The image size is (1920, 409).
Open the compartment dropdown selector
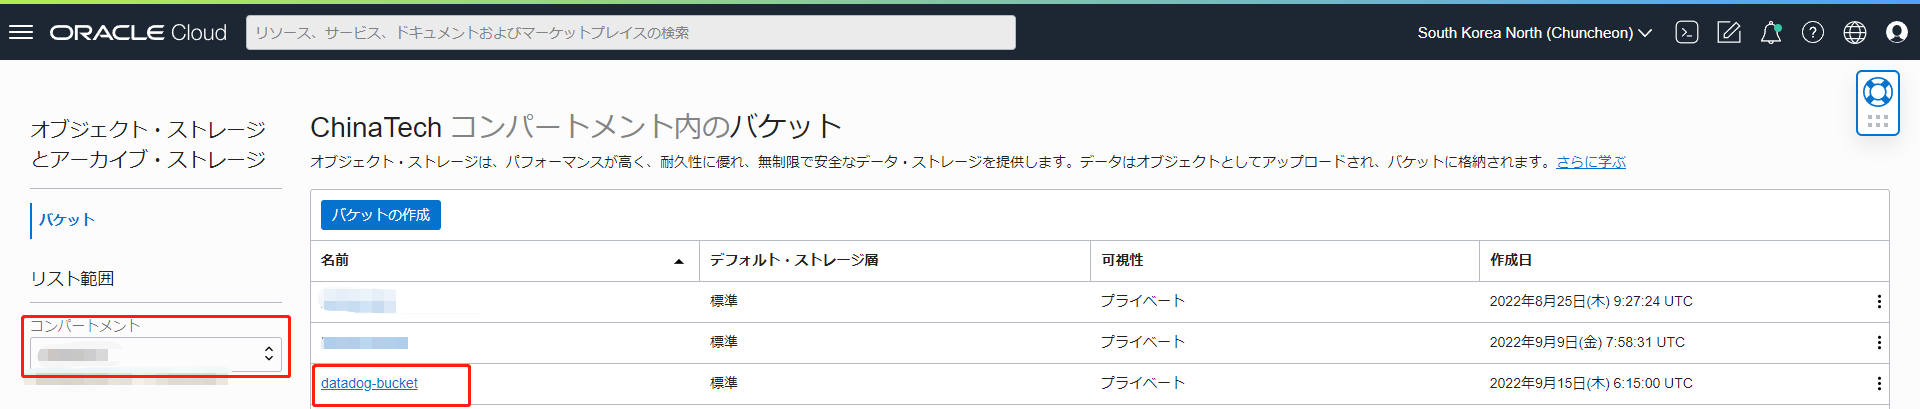coord(156,354)
